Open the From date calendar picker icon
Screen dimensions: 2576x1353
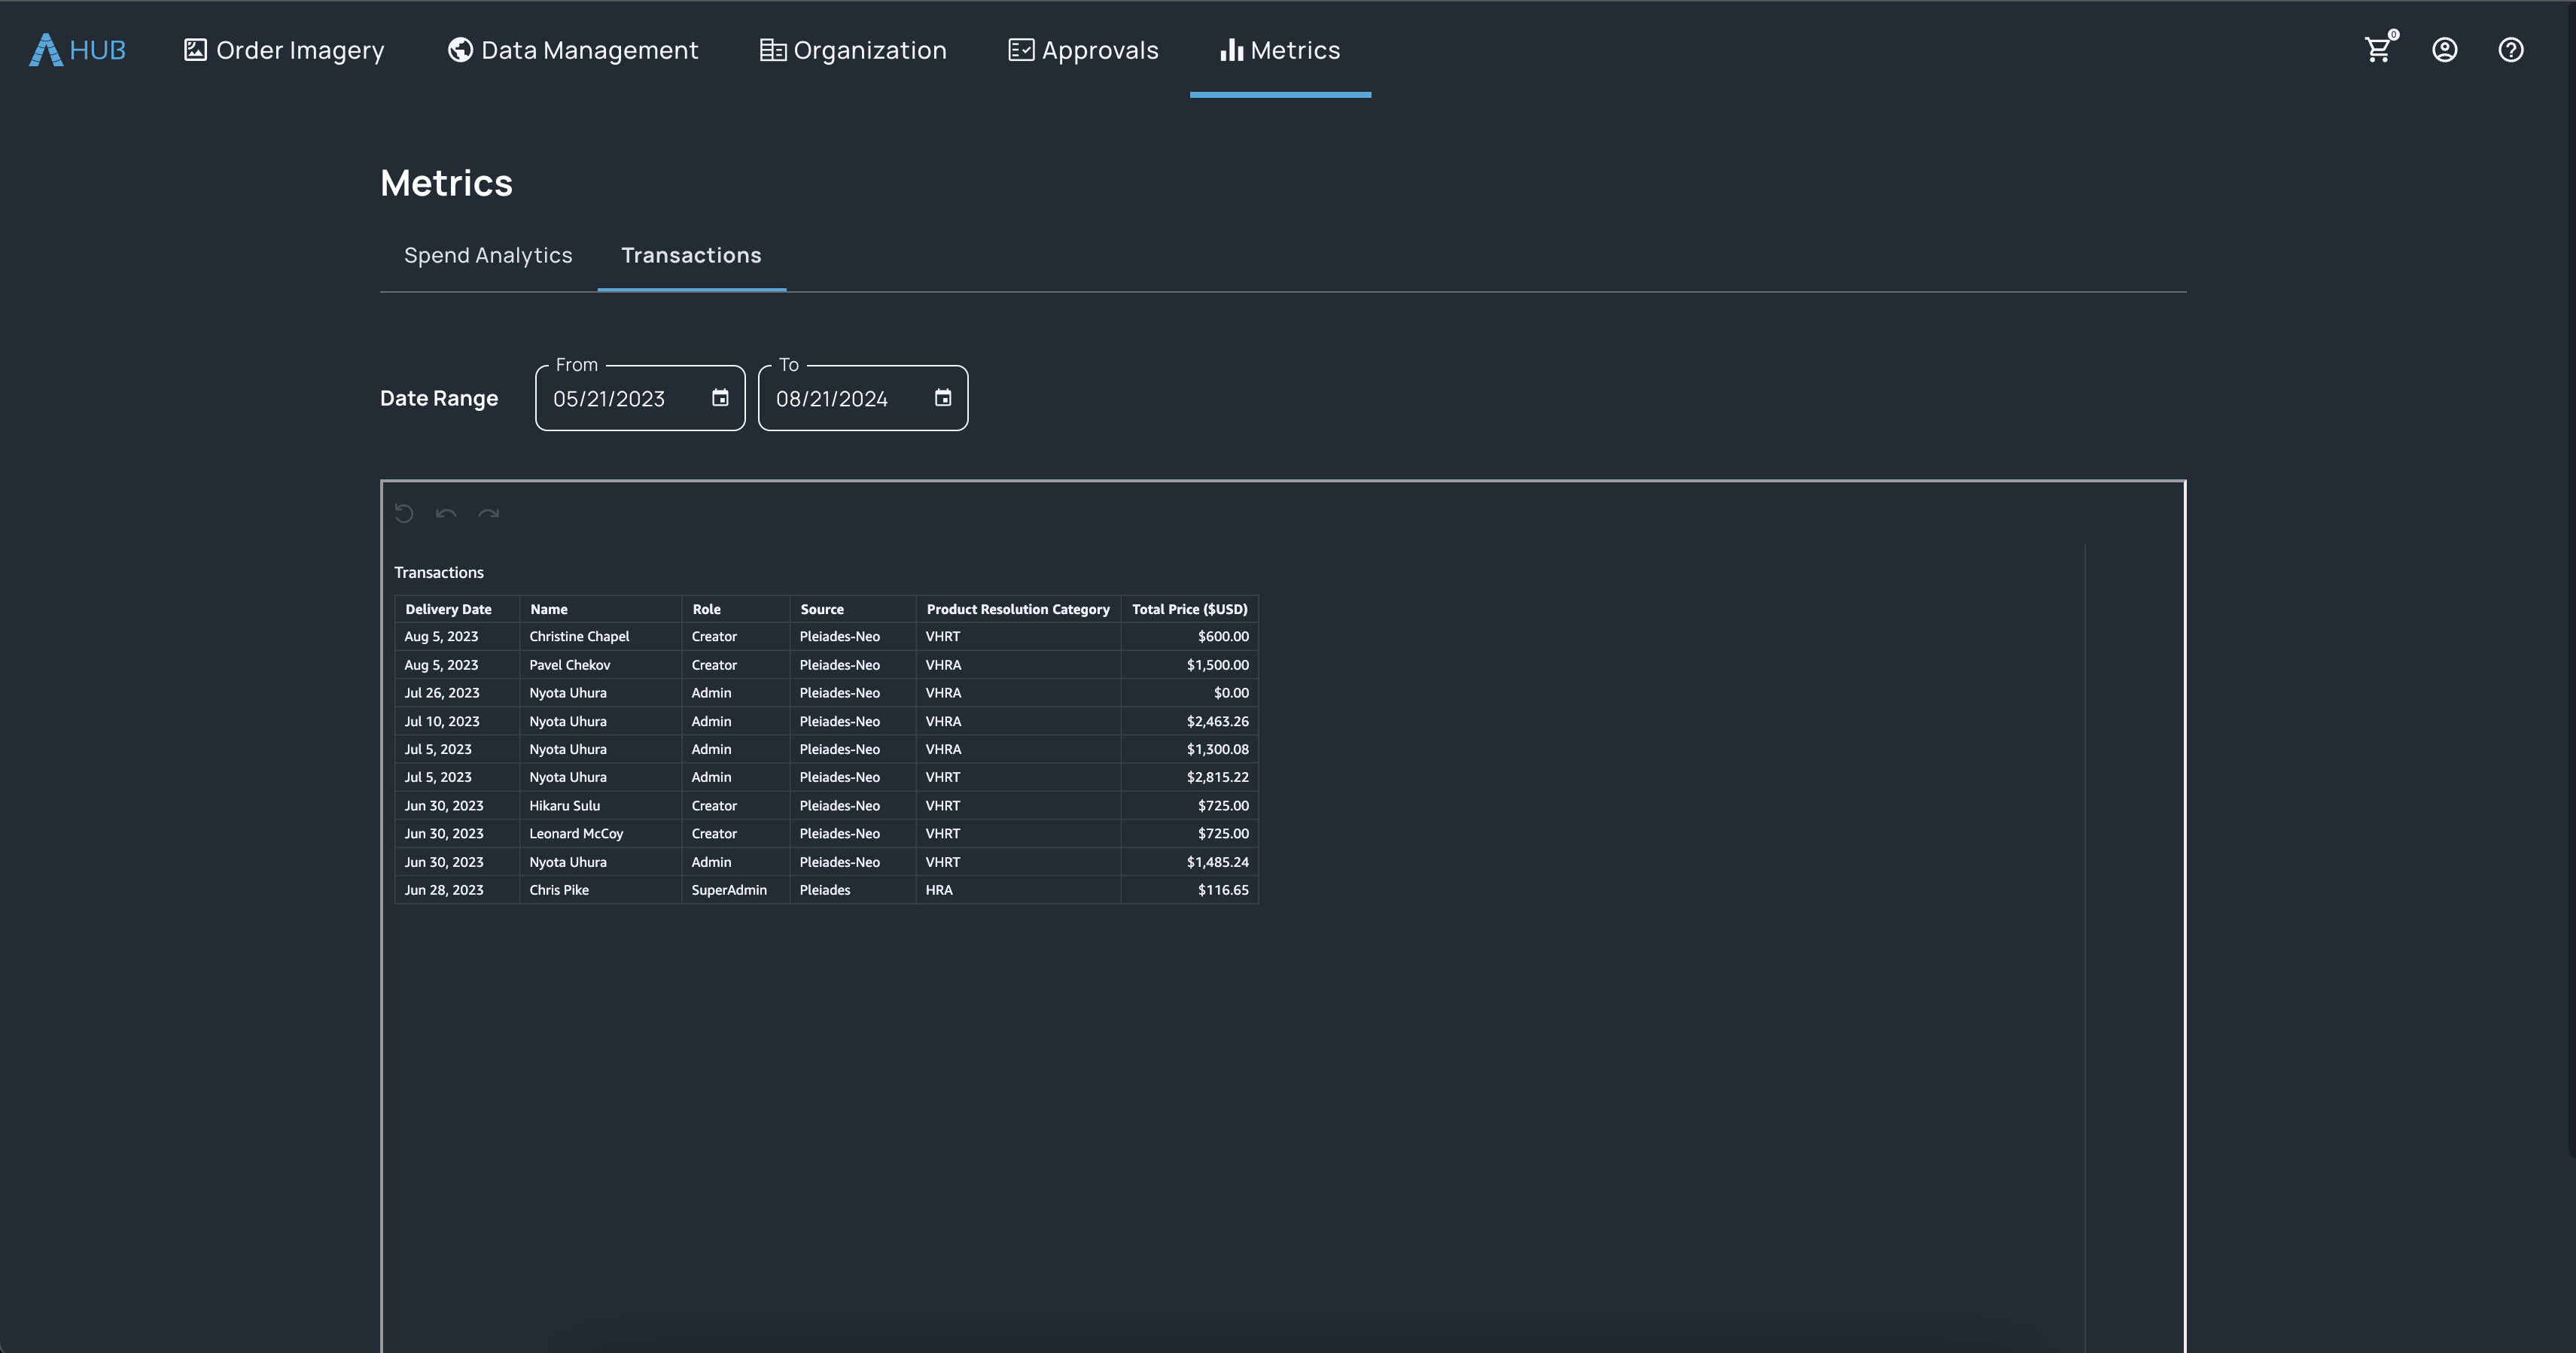click(x=720, y=398)
